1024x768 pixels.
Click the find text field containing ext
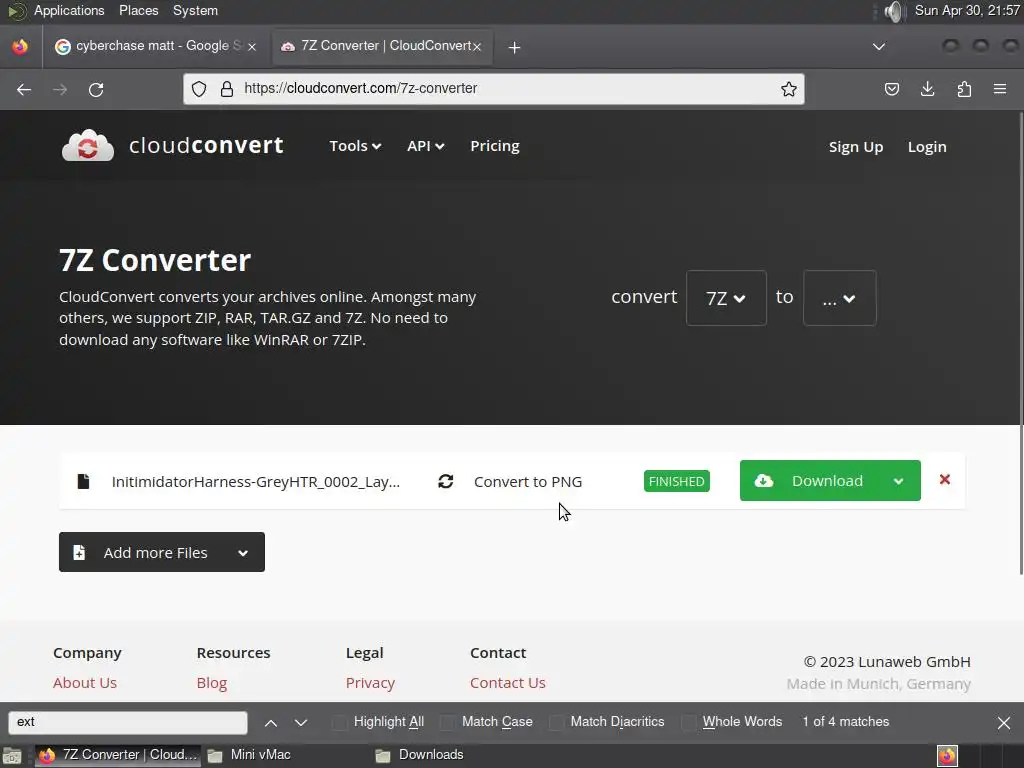tap(128, 722)
